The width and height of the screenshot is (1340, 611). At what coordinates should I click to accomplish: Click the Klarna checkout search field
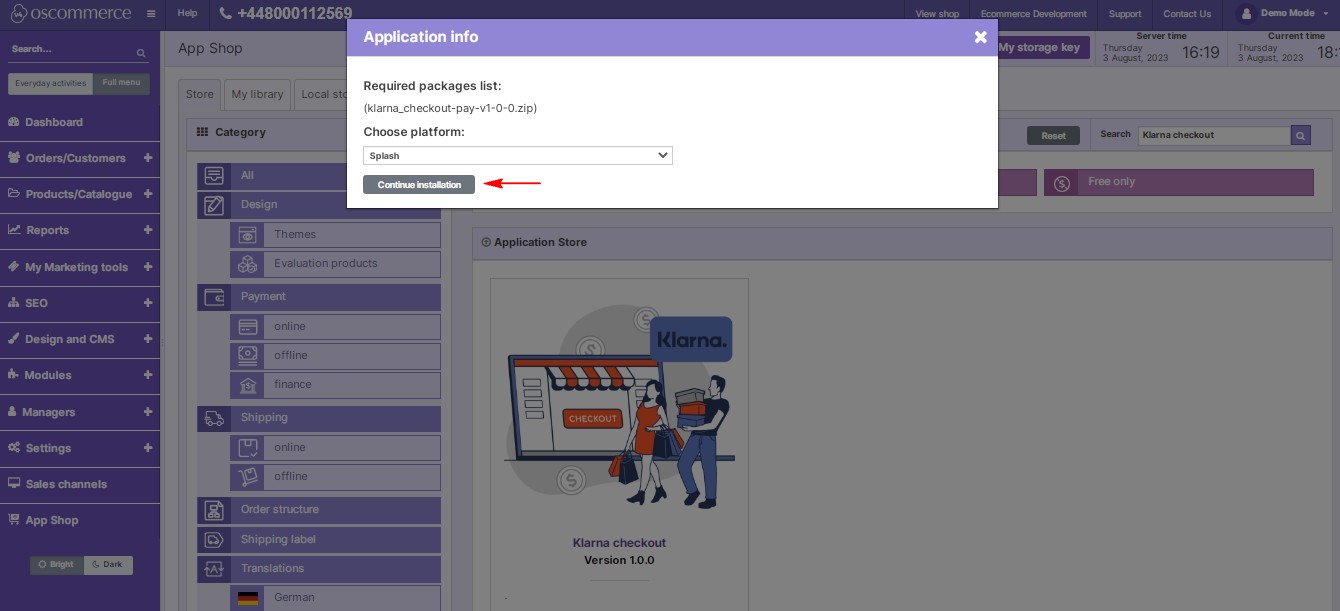point(1214,135)
